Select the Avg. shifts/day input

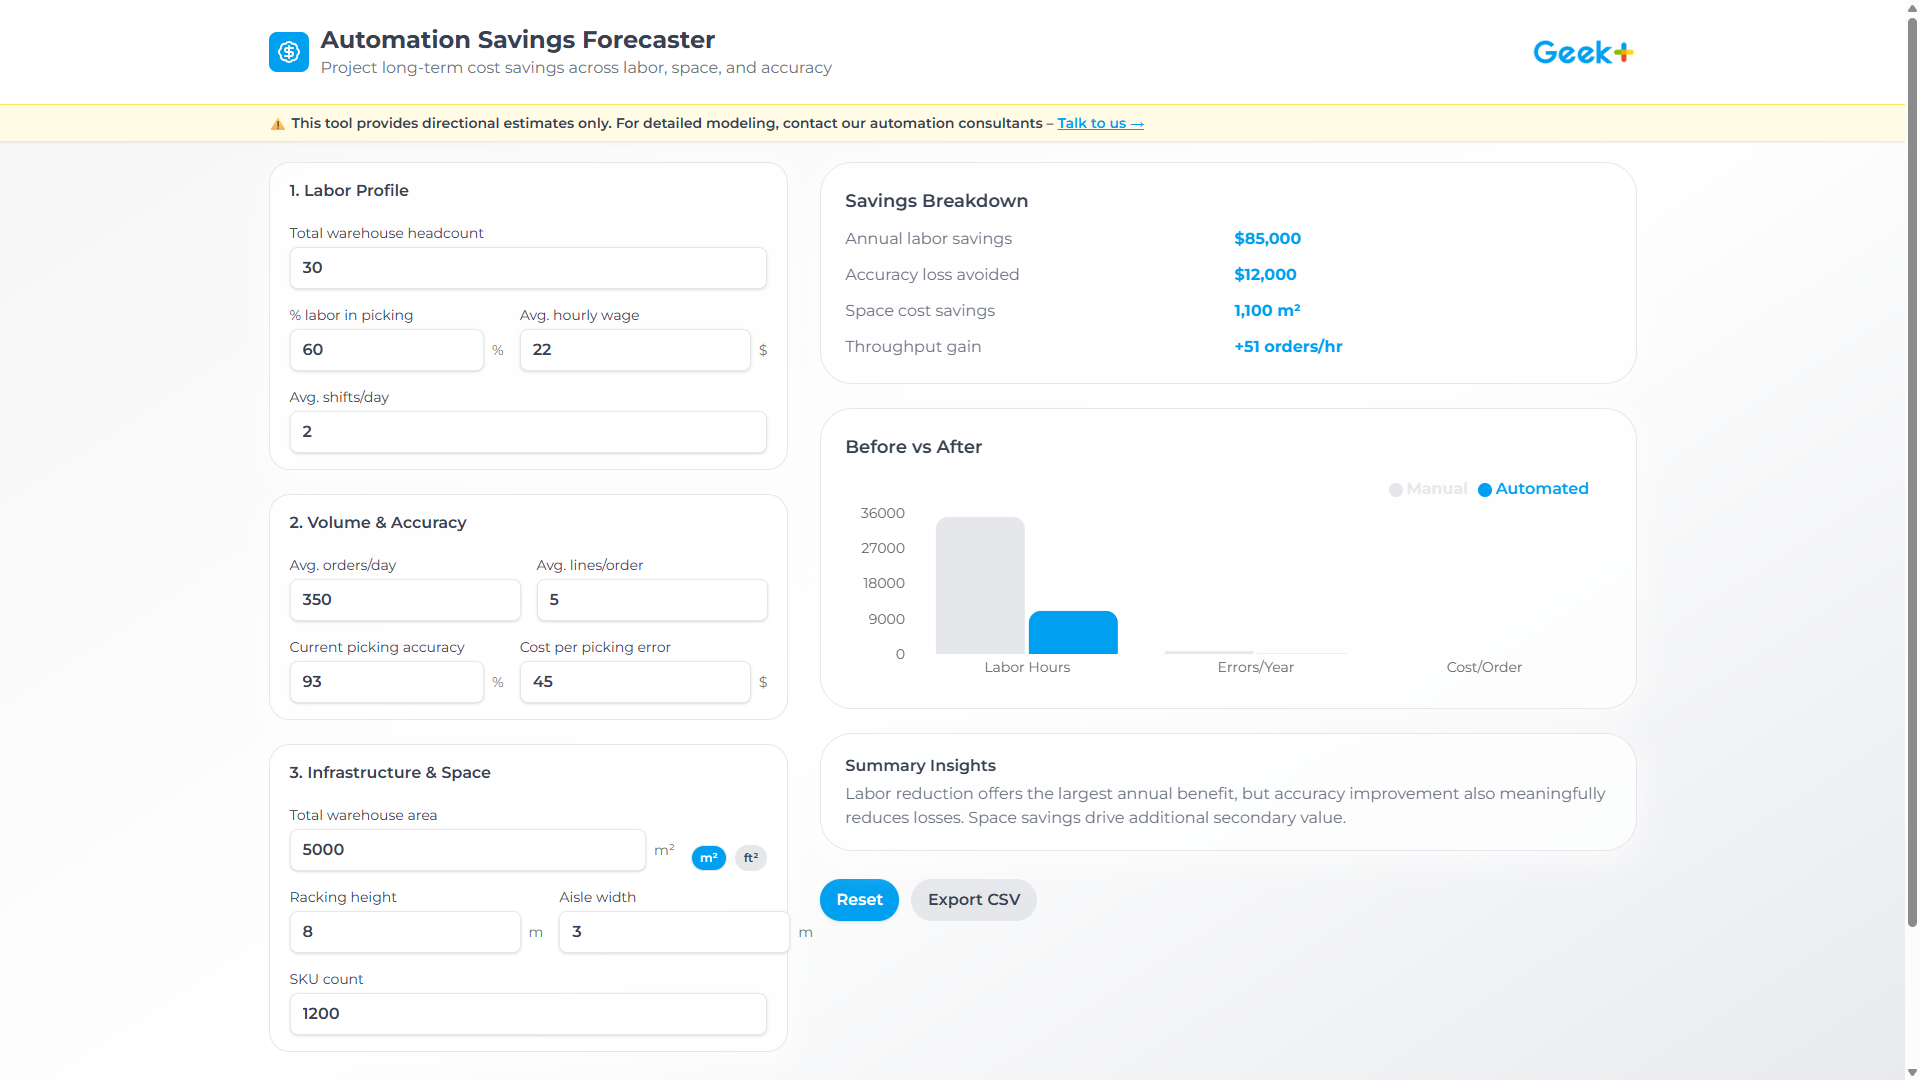(527, 432)
